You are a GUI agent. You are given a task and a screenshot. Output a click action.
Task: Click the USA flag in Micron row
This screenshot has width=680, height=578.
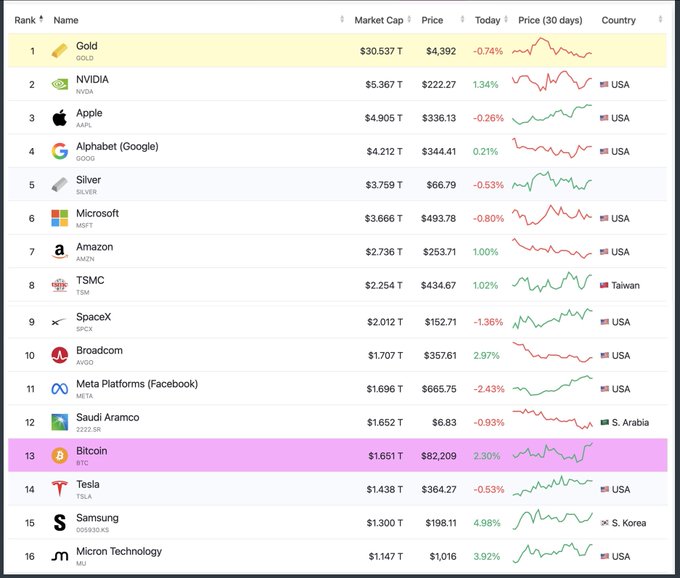point(605,556)
